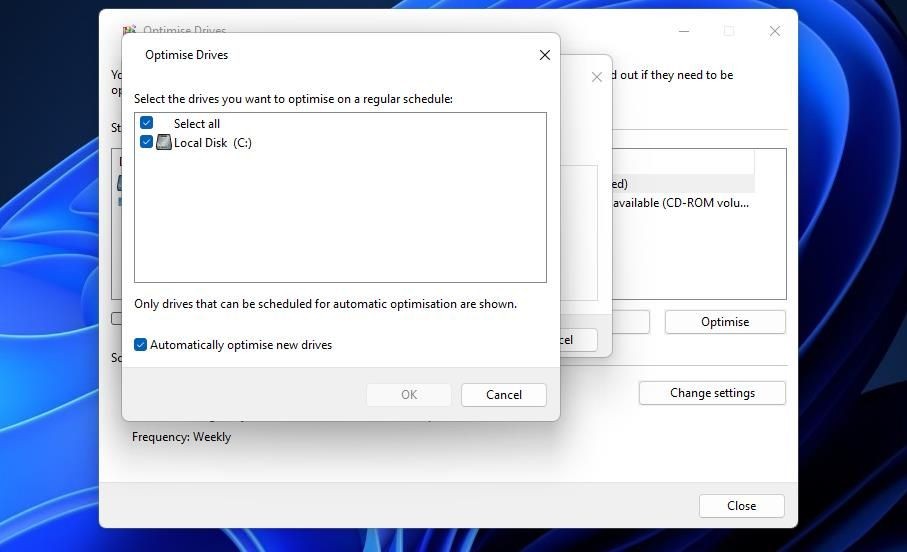Click the 'Select the drives you want to optimise' label

(293, 99)
